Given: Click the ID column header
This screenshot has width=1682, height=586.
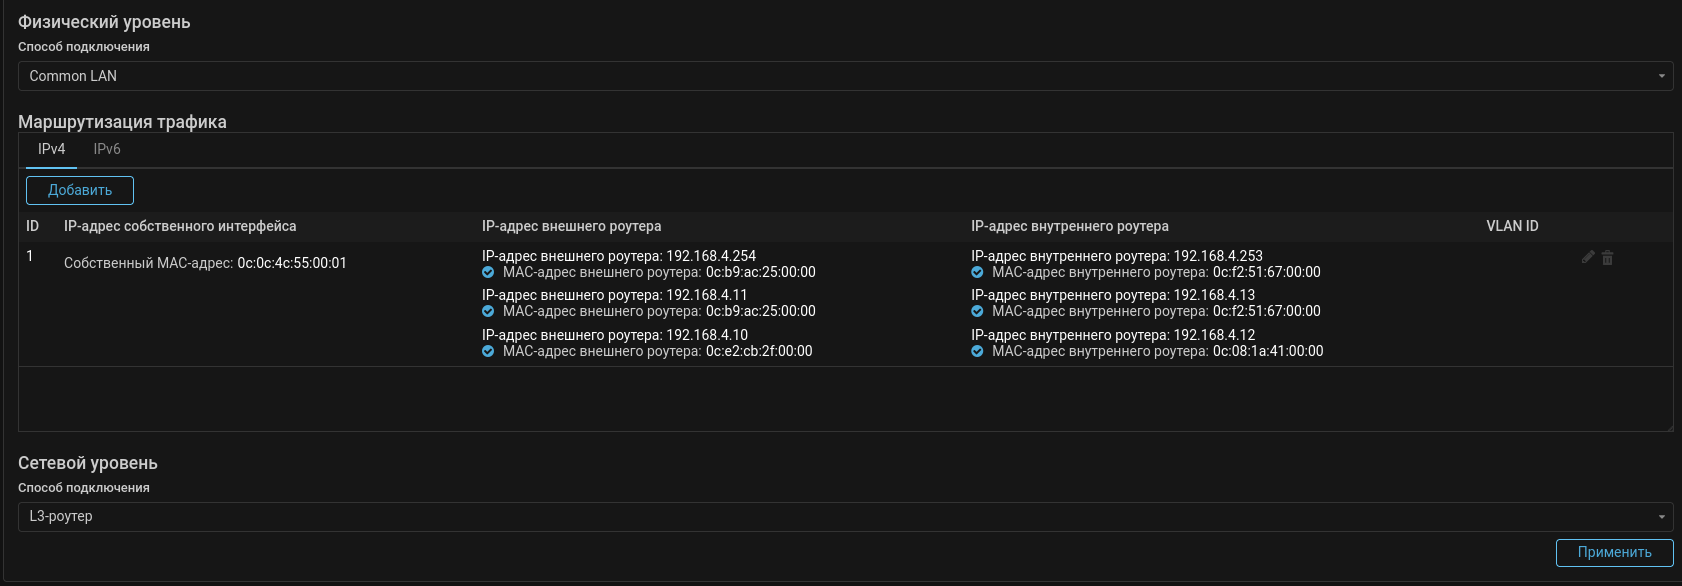Looking at the screenshot, I should point(32,226).
